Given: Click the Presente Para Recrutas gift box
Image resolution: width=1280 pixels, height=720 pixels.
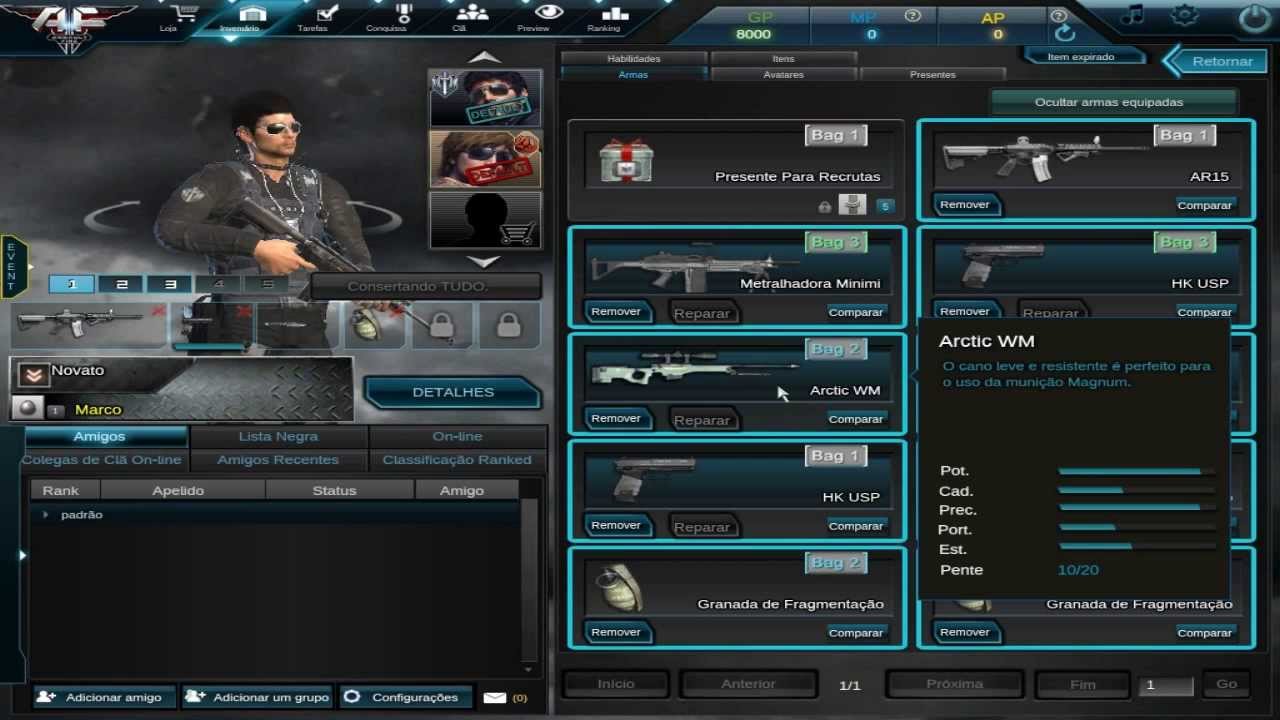Looking at the screenshot, I should (627, 161).
